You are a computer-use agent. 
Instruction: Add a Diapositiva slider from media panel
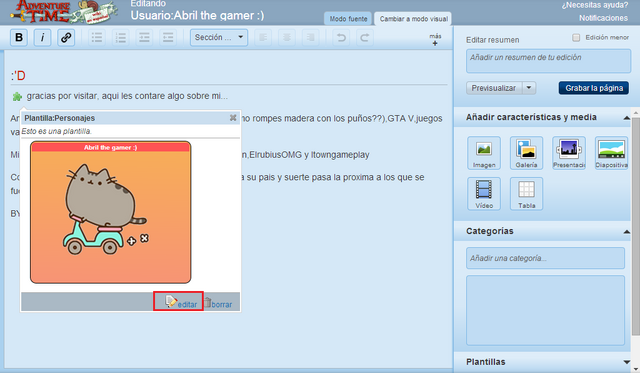(611, 153)
